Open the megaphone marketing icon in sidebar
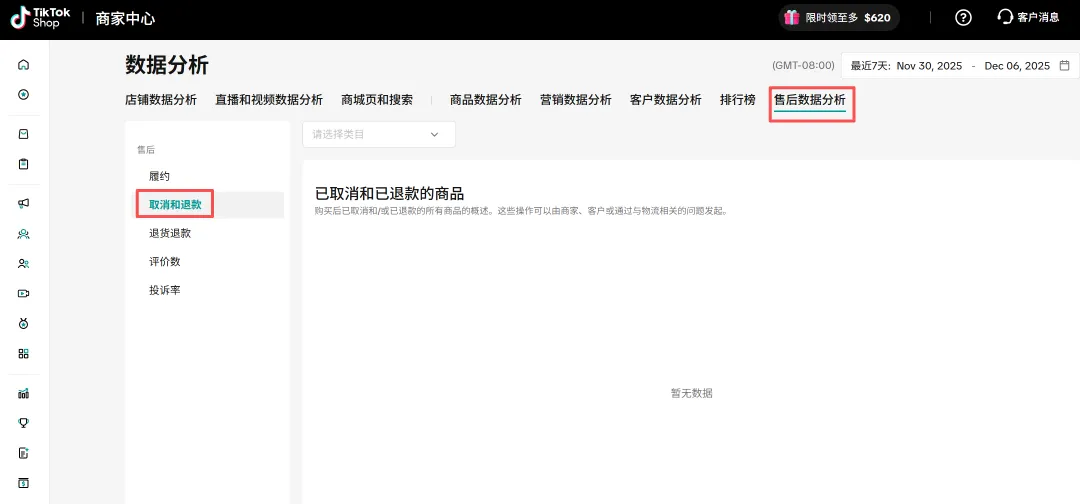1080x504 pixels. [x=24, y=203]
